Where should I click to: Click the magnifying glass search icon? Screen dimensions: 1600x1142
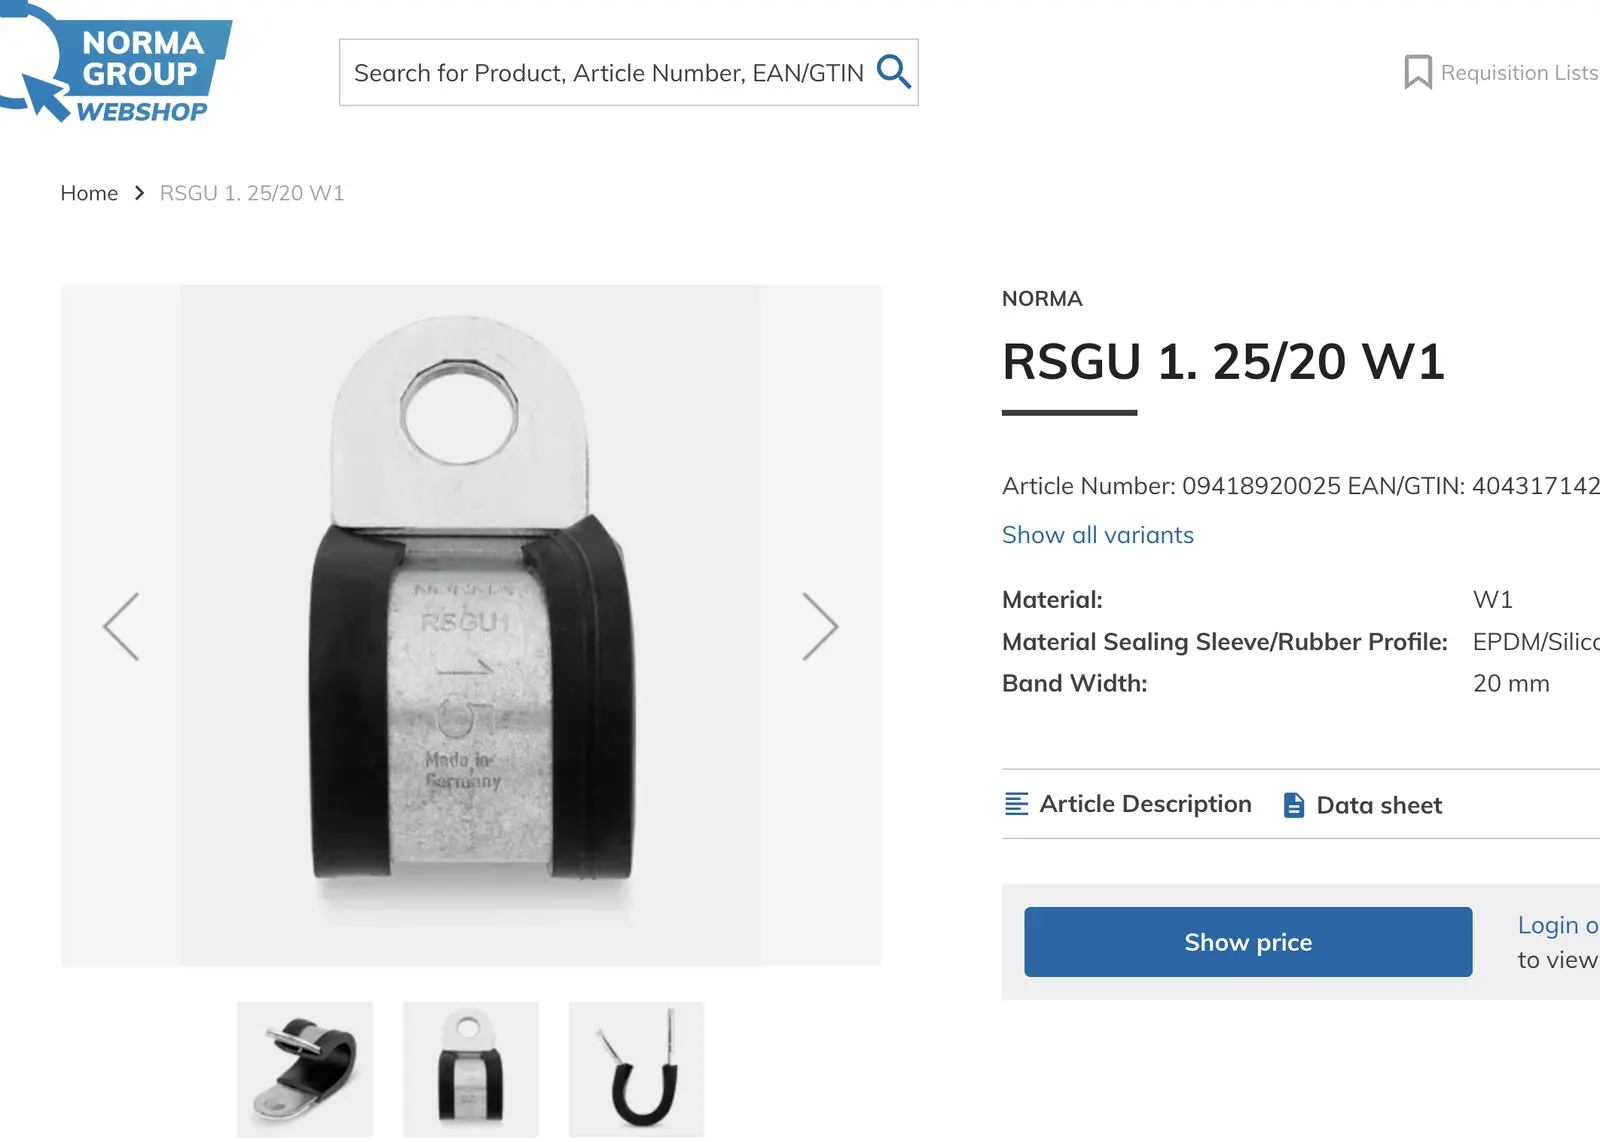click(x=893, y=72)
